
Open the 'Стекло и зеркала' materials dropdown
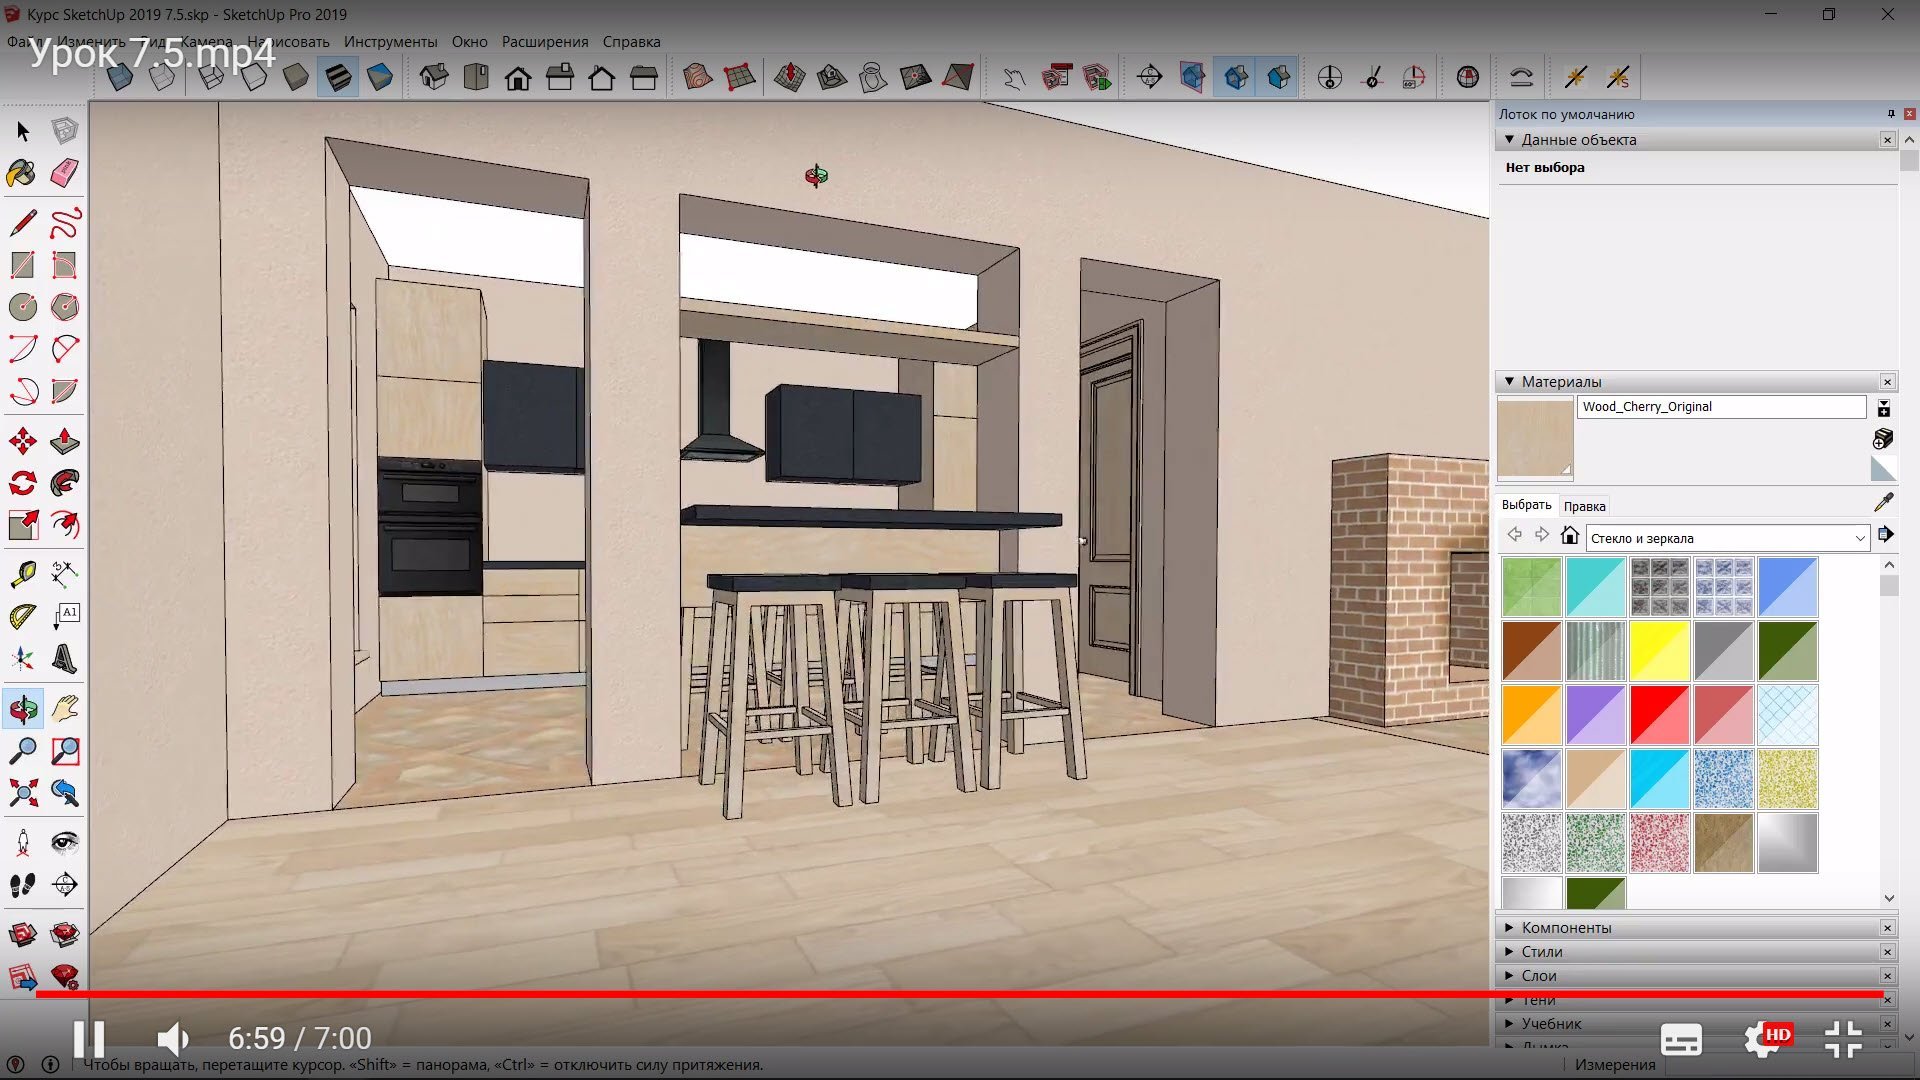tap(1727, 538)
